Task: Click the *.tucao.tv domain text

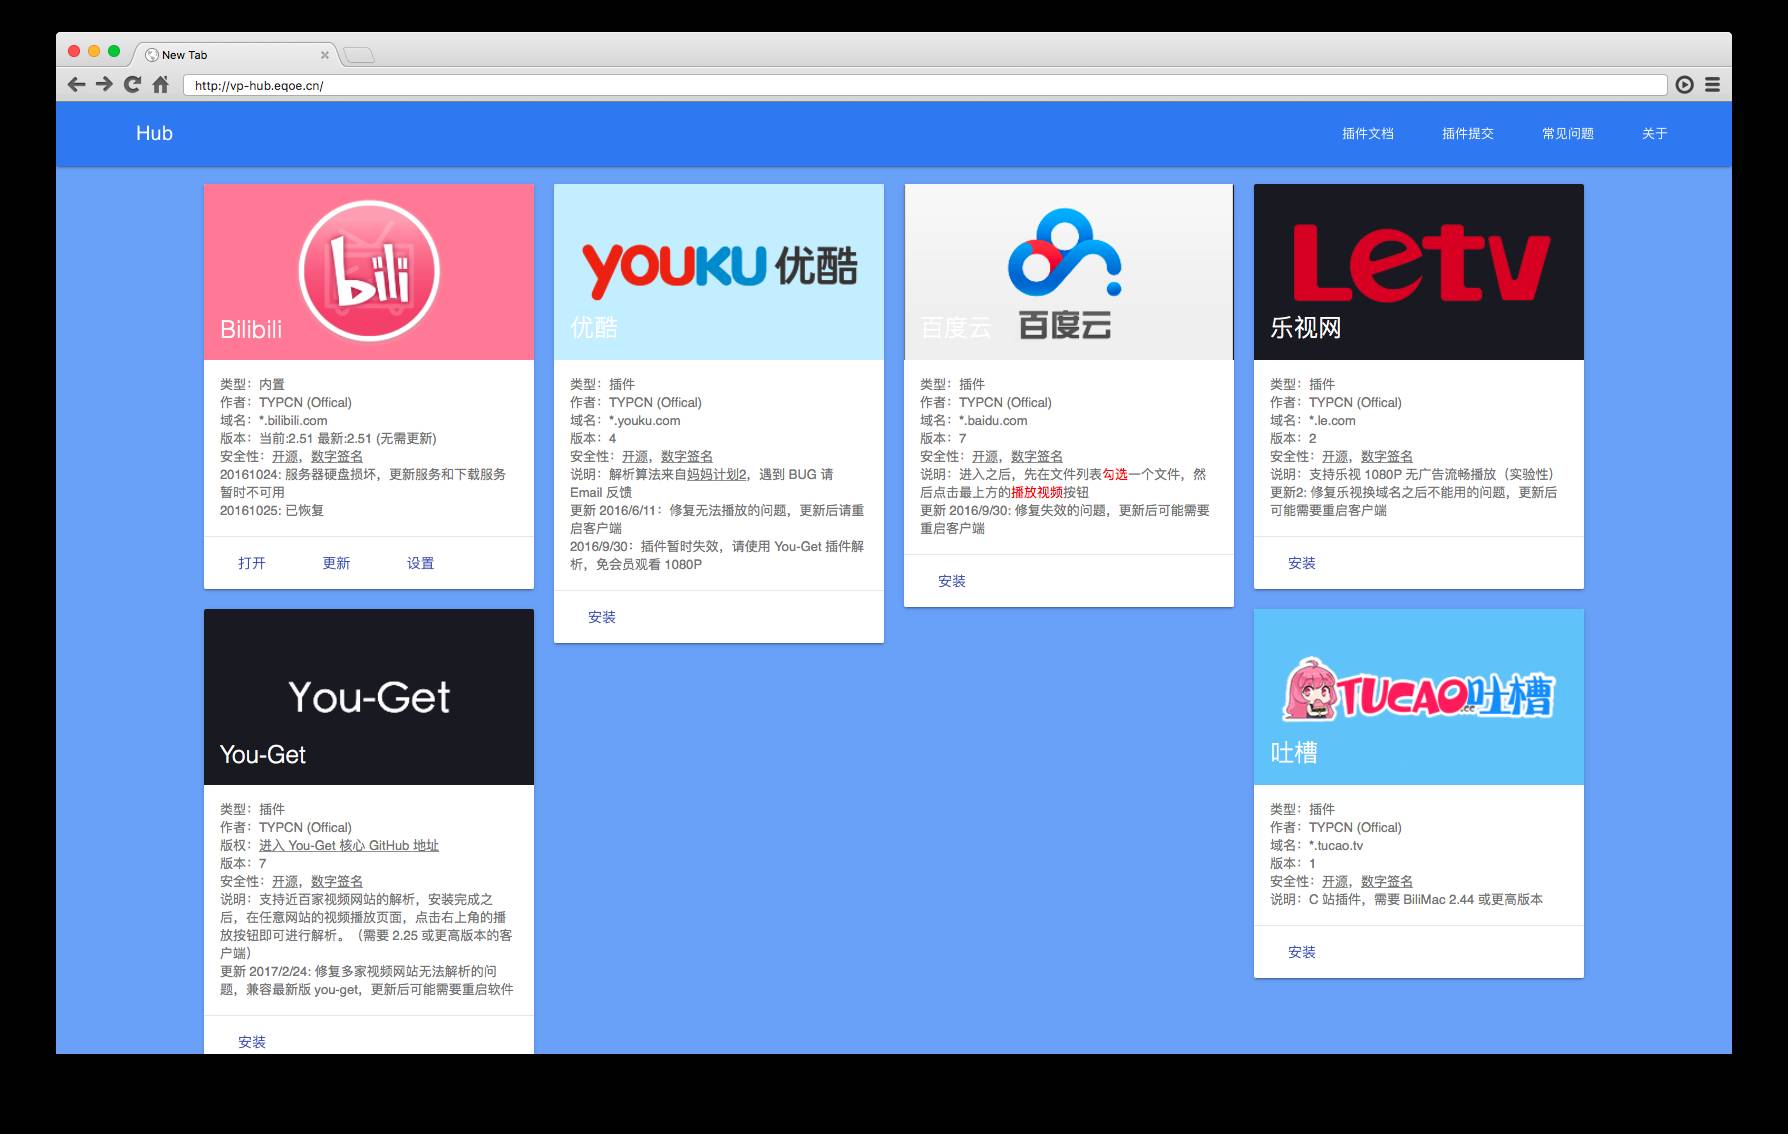Action: point(1336,846)
